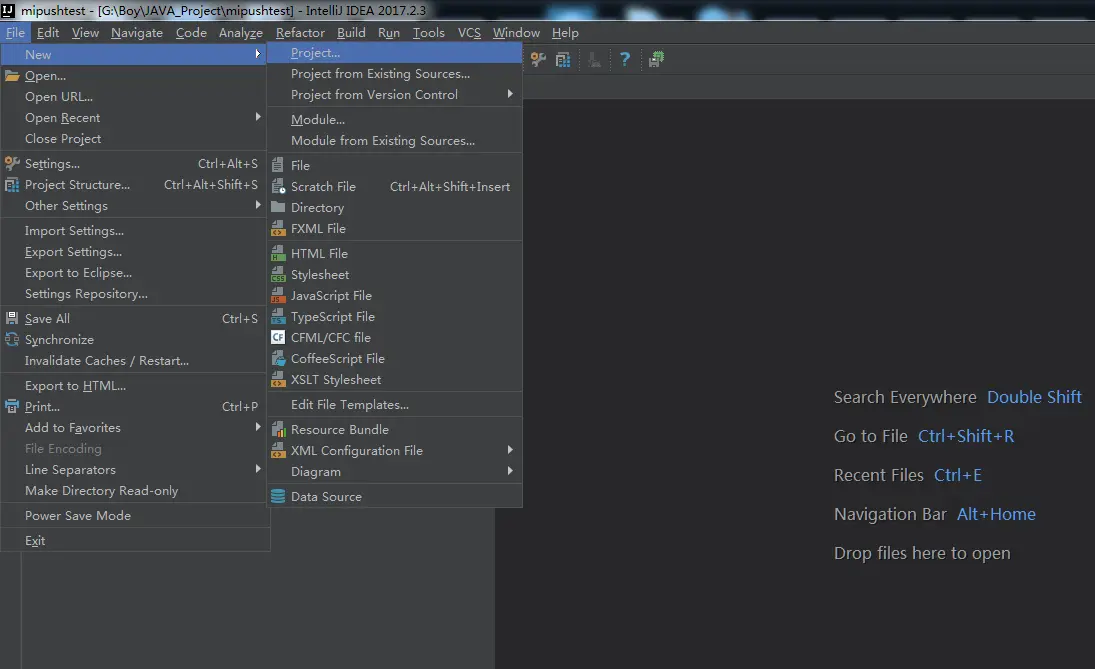Open the Run menu
This screenshot has width=1095, height=669.
pyautogui.click(x=389, y=33)
